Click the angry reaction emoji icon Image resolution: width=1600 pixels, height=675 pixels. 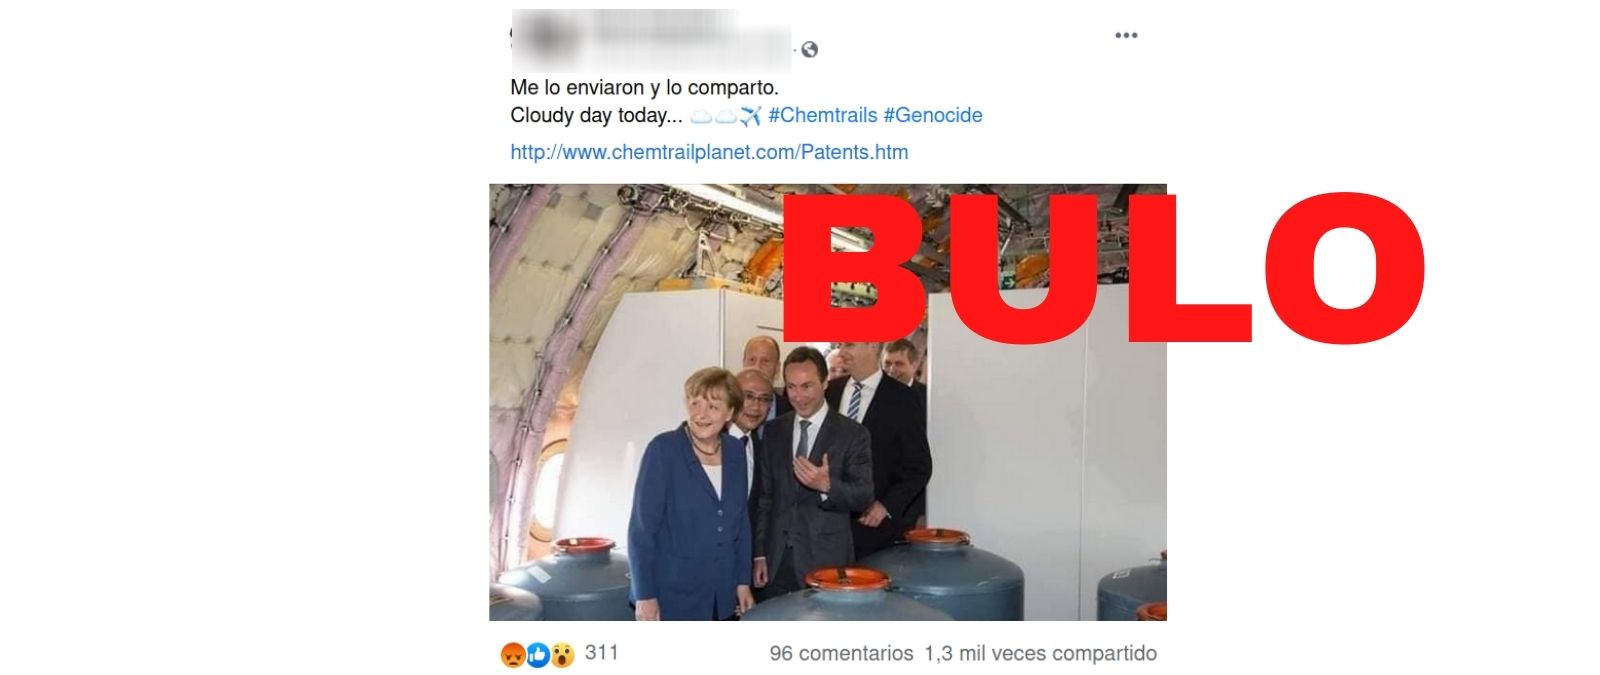coord(513,655)
